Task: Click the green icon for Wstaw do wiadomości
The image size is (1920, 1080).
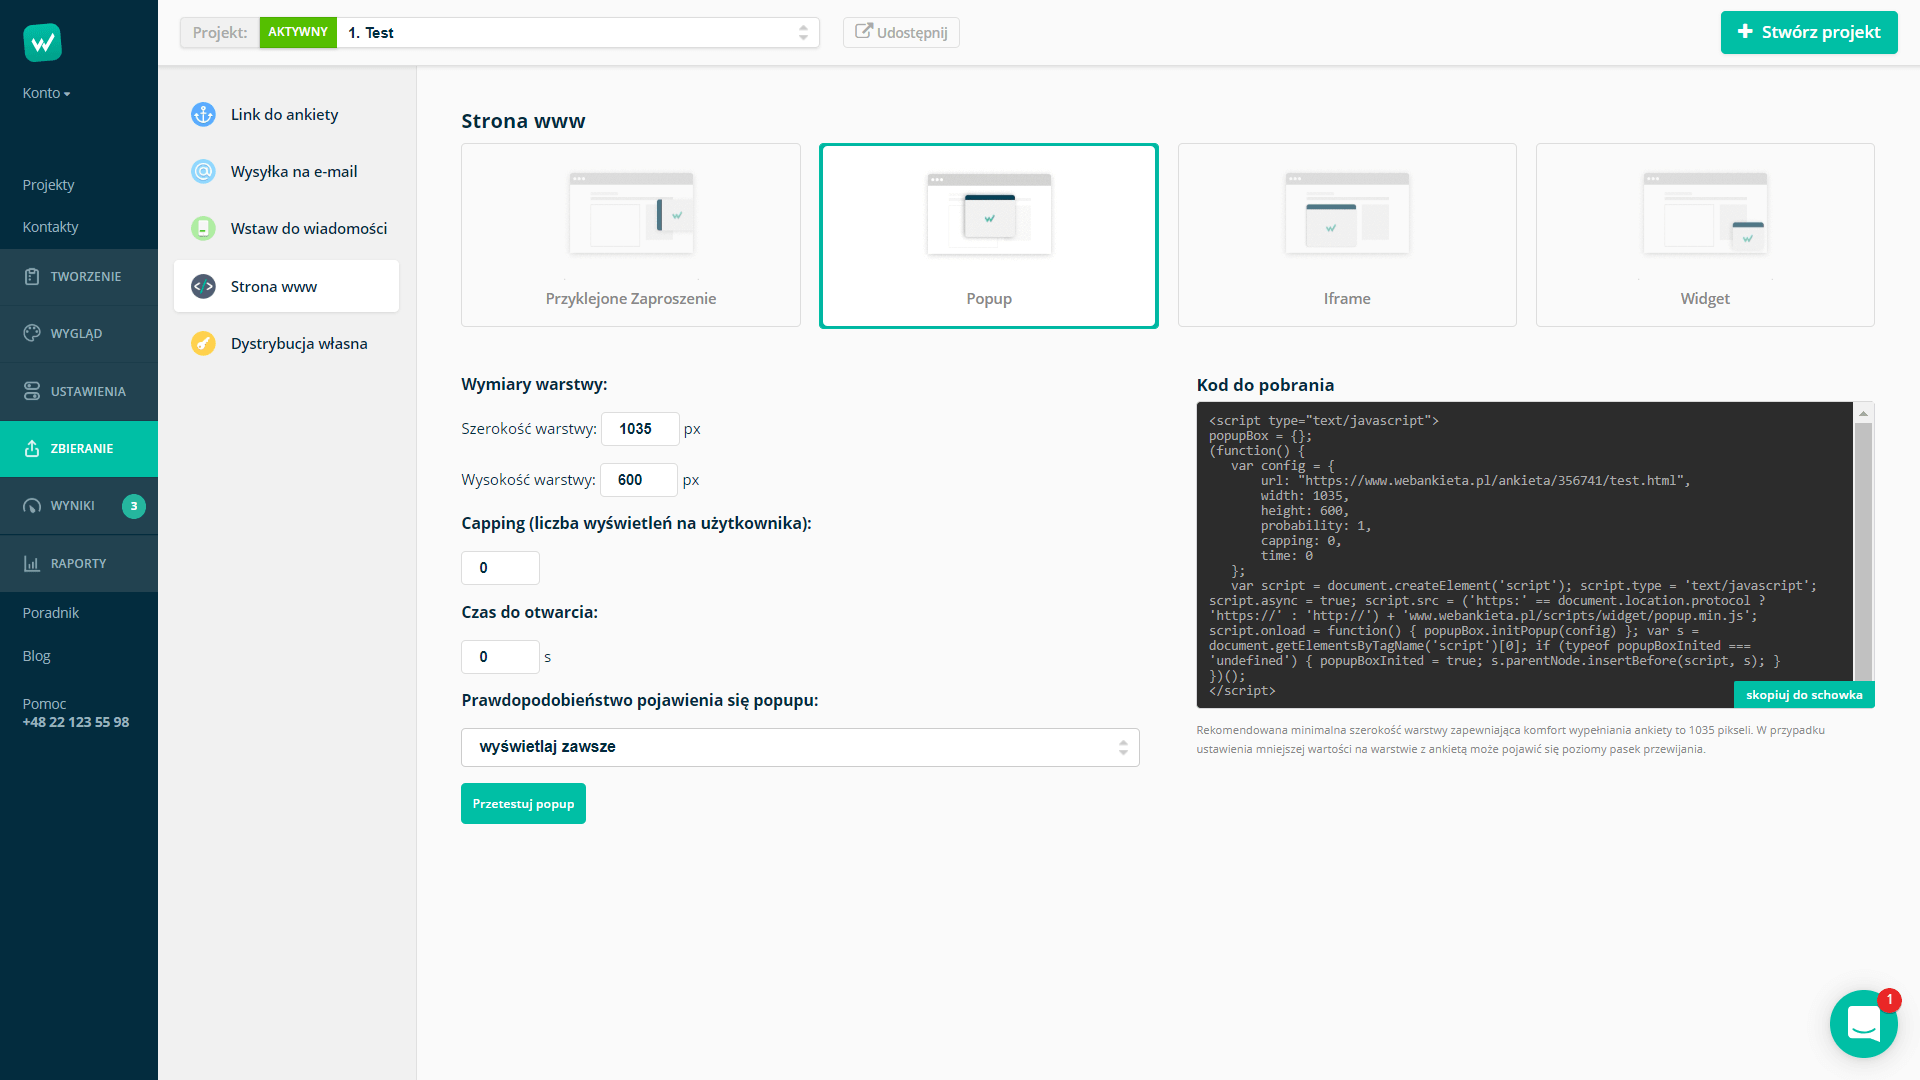Action: [x=203, y=228]
